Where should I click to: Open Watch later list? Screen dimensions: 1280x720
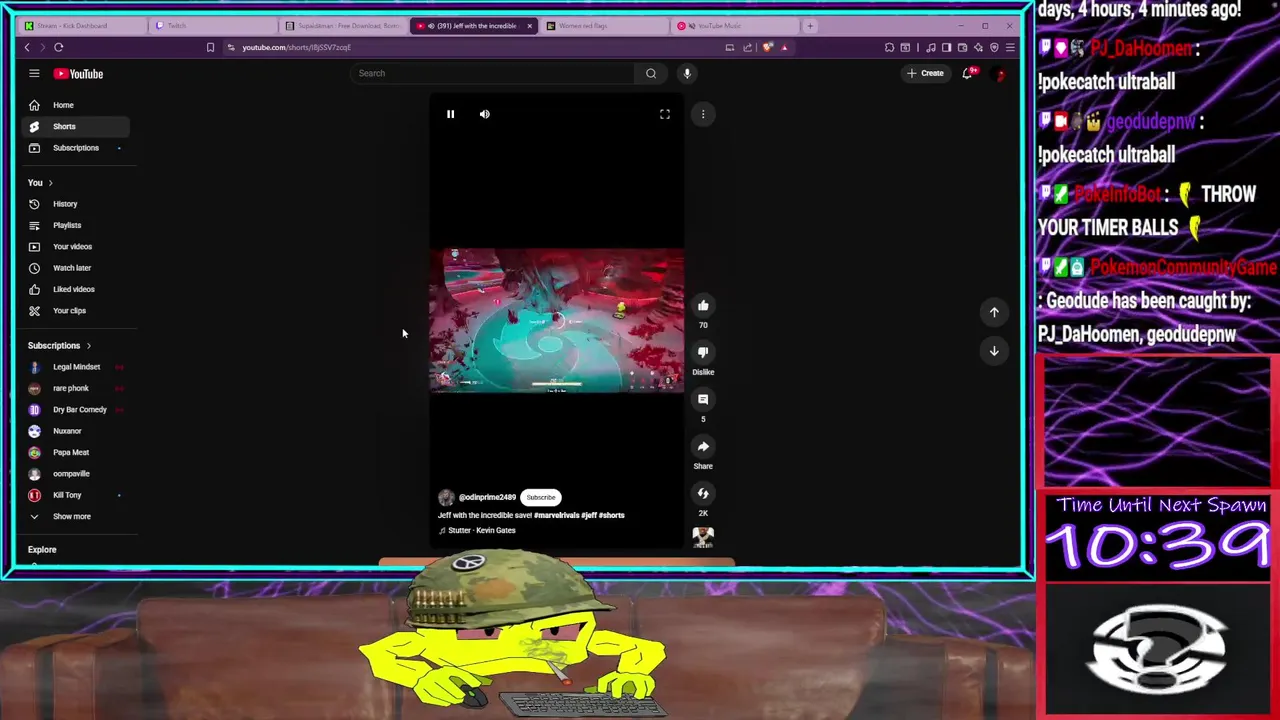[75, 268]
